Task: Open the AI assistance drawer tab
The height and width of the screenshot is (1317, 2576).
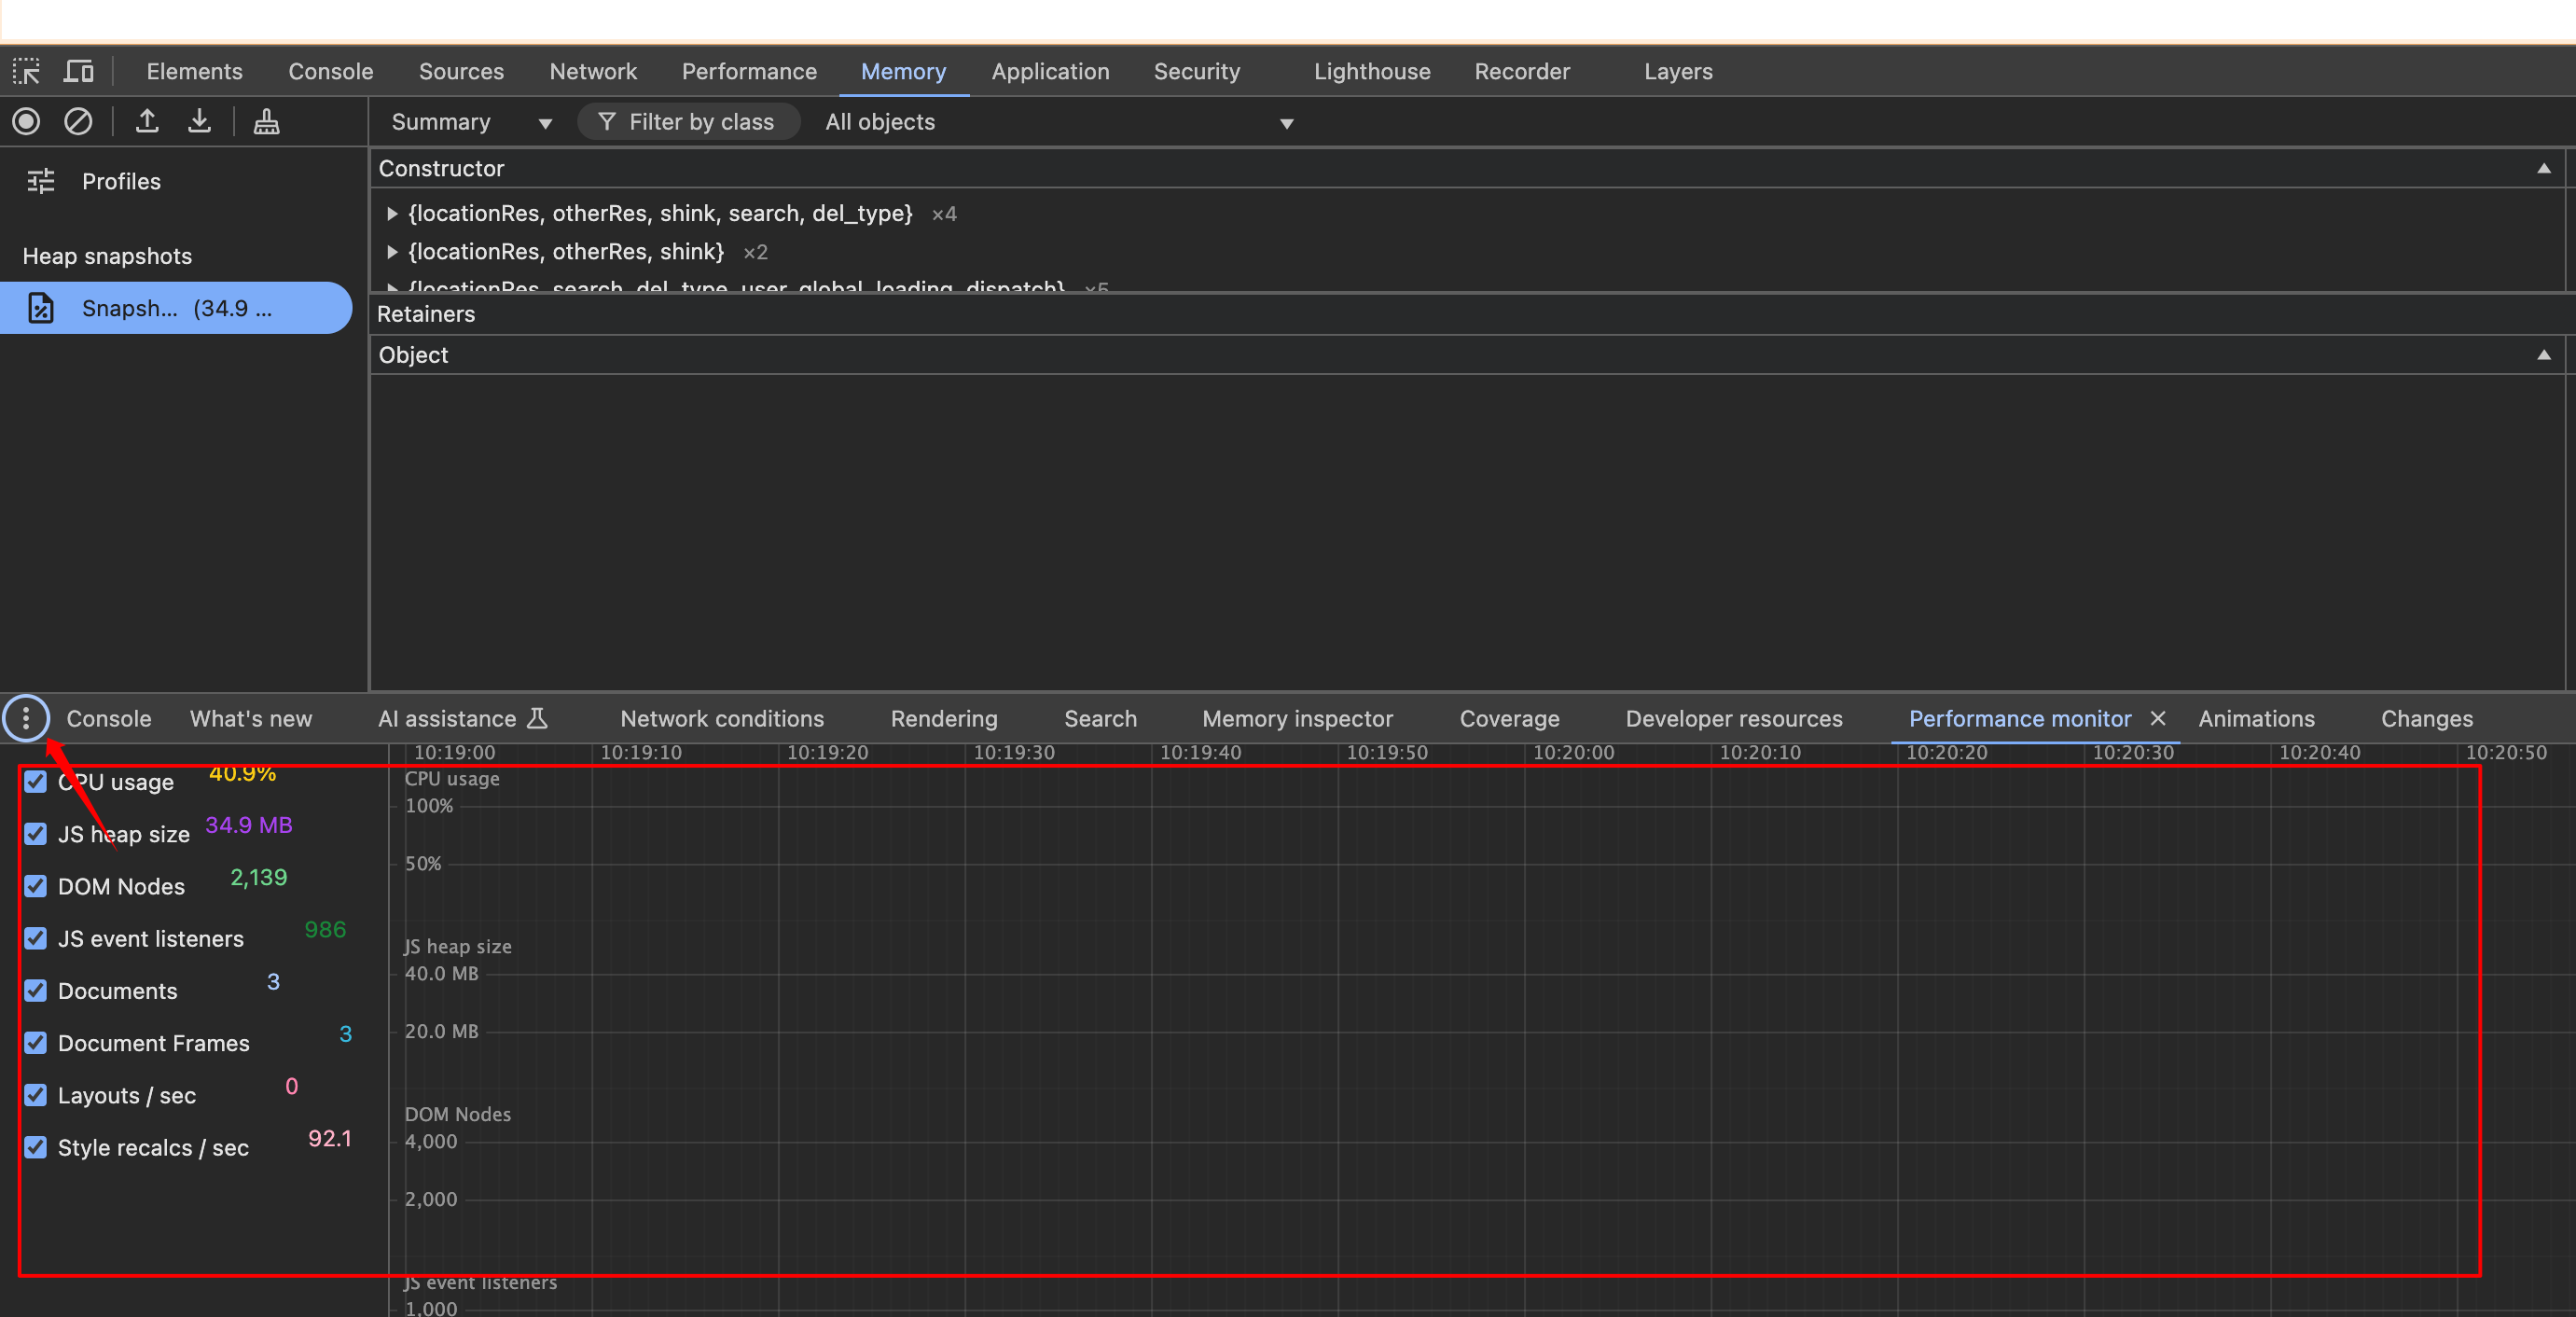Action: click(x=462, y=718)
